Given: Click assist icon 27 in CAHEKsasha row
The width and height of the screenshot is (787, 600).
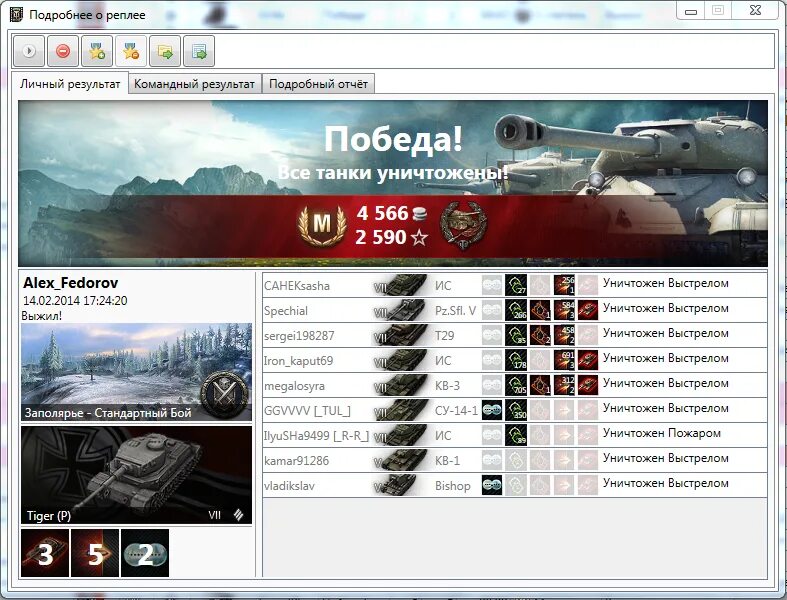Looking at the screenshot, I should click(x=516, y=285).
